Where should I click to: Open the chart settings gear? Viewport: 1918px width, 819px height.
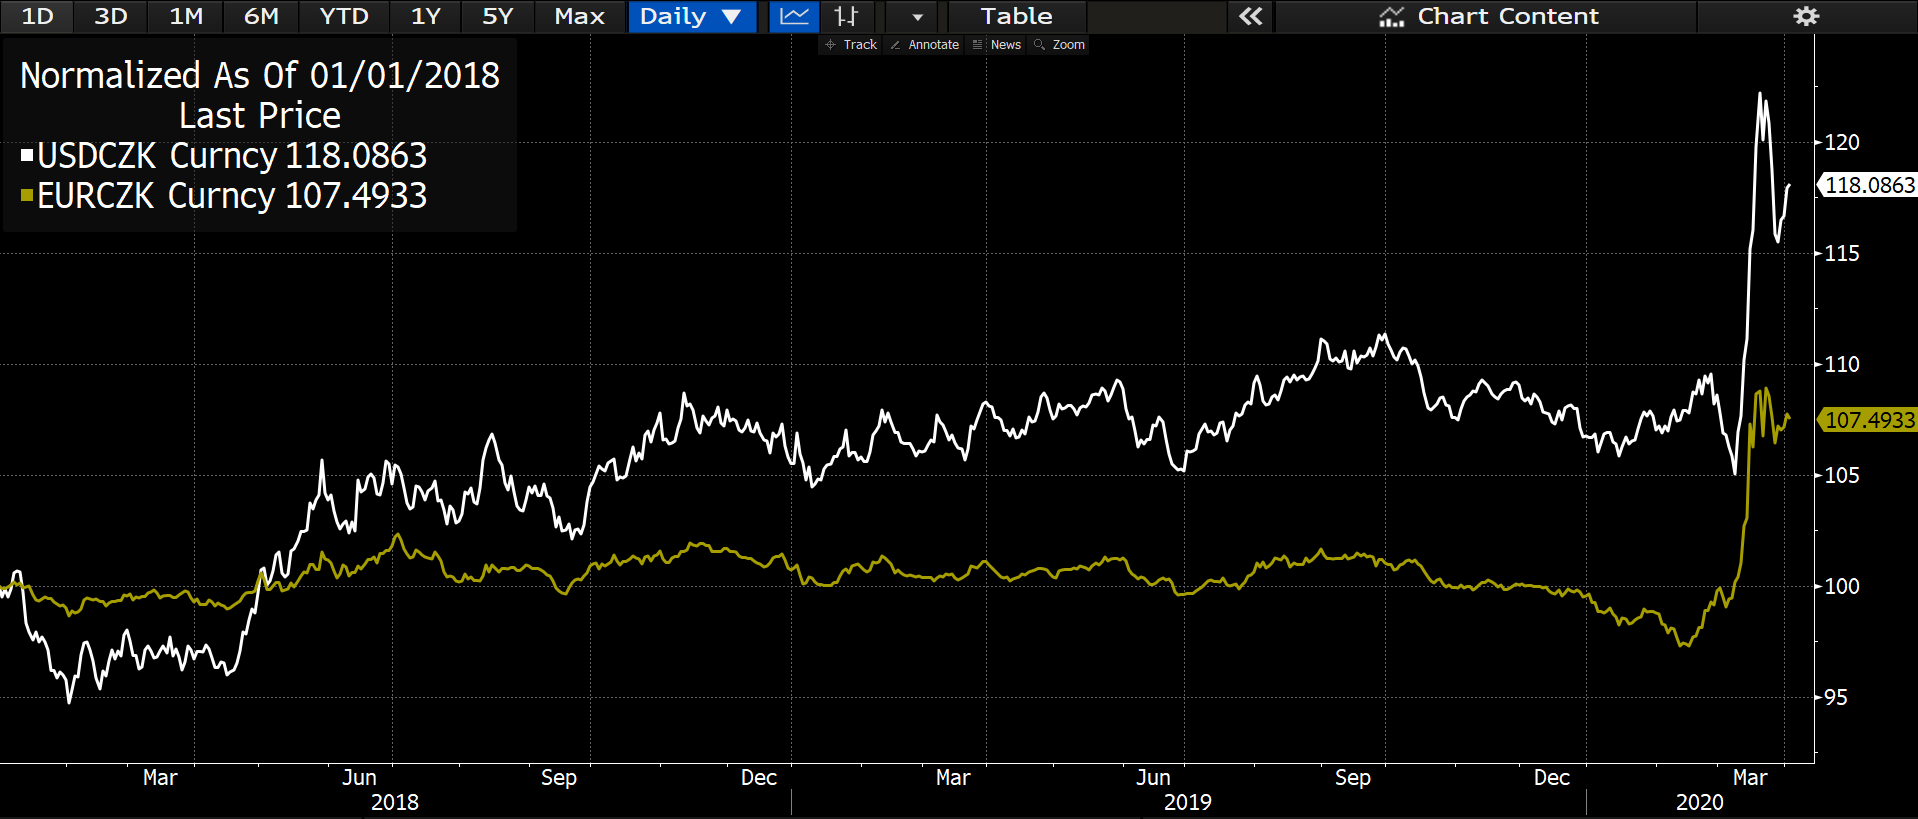pyautogui.click(x=1805, y=16)
